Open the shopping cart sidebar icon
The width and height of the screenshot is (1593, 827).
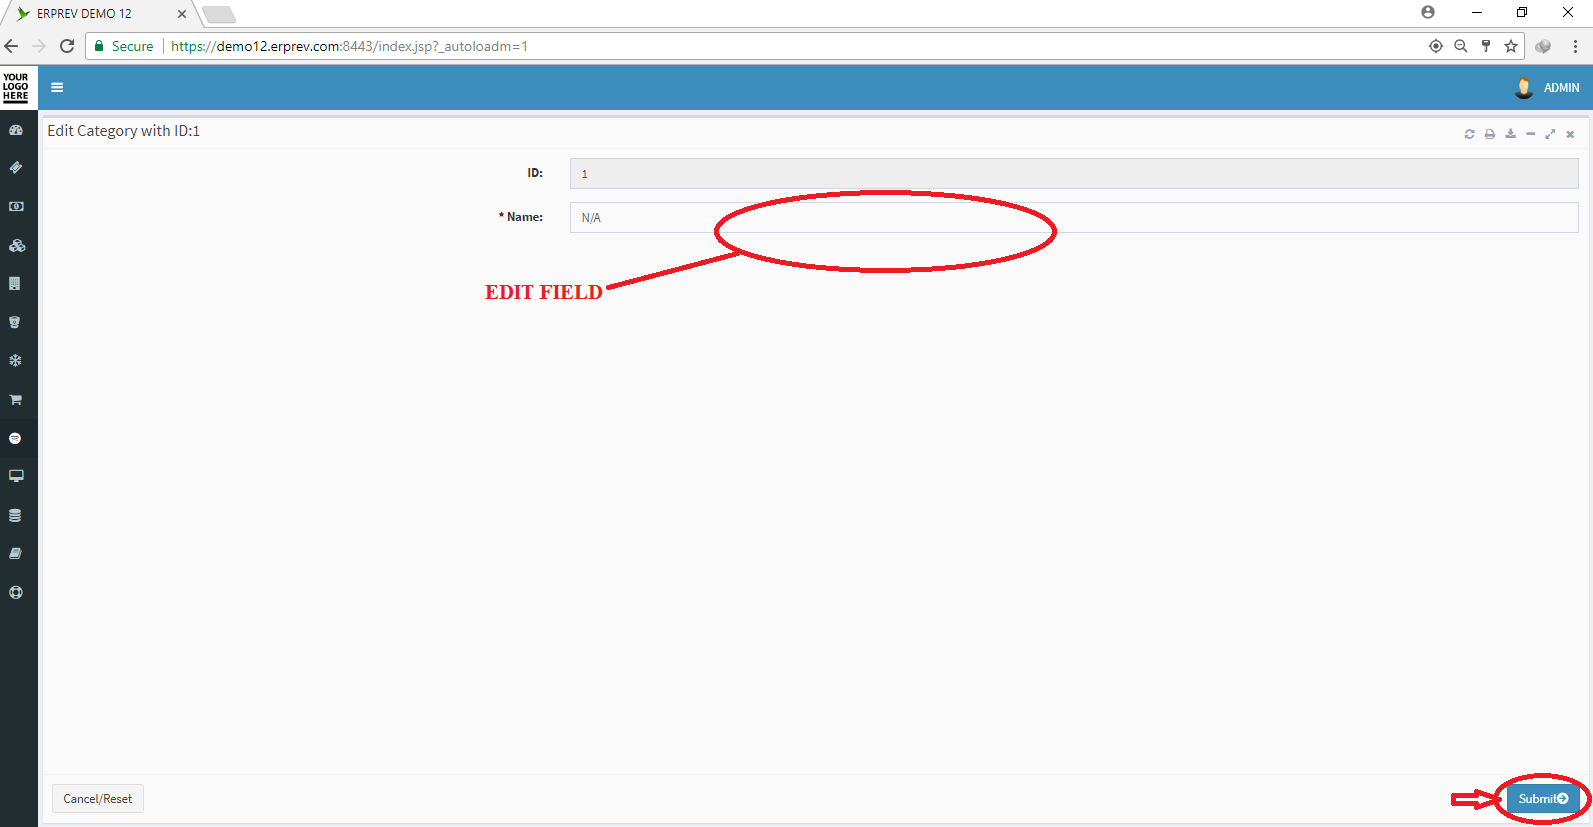pyautogui.click(x=16, y=399)
